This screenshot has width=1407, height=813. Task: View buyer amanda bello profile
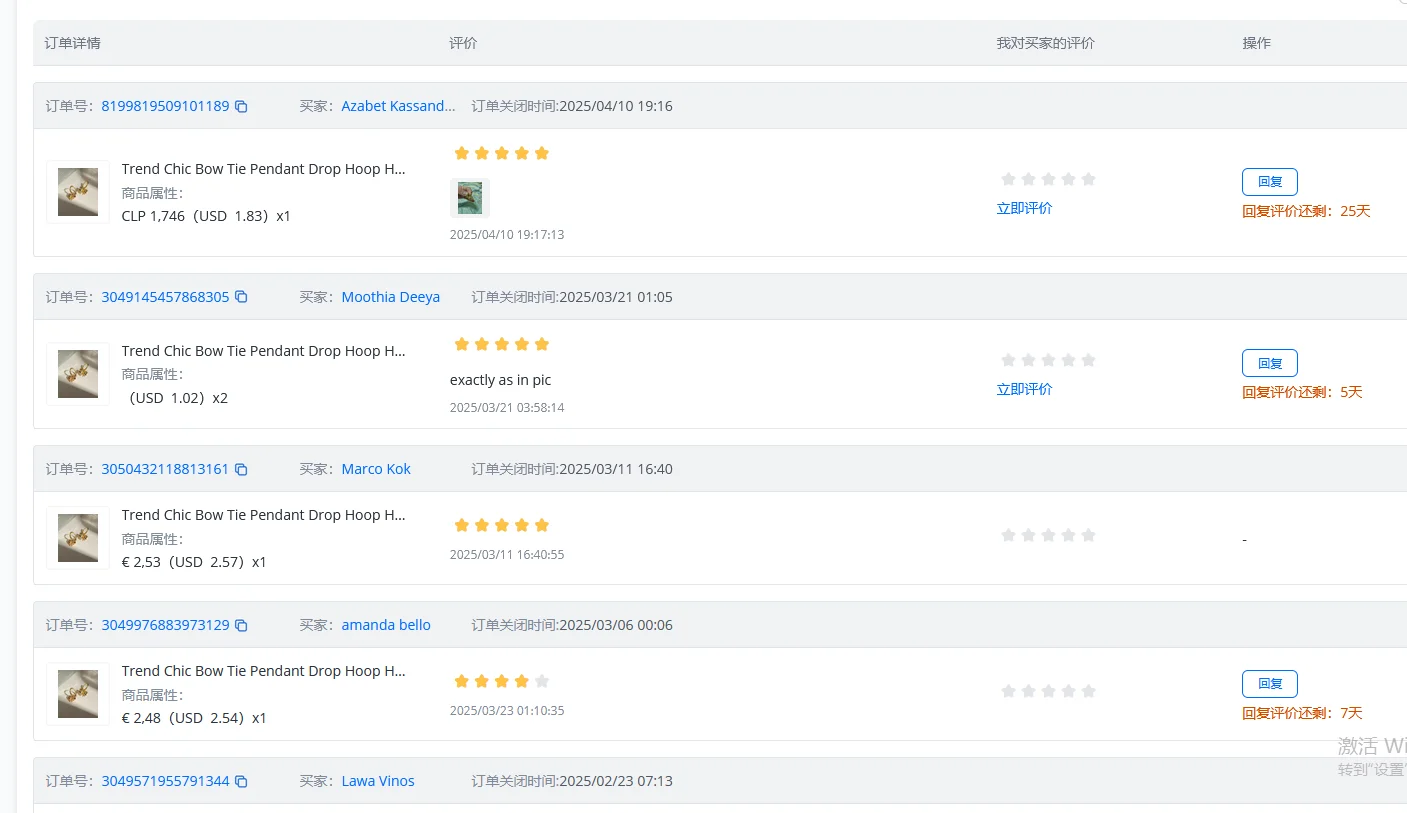pyautogui.click(x=386, y=625)
